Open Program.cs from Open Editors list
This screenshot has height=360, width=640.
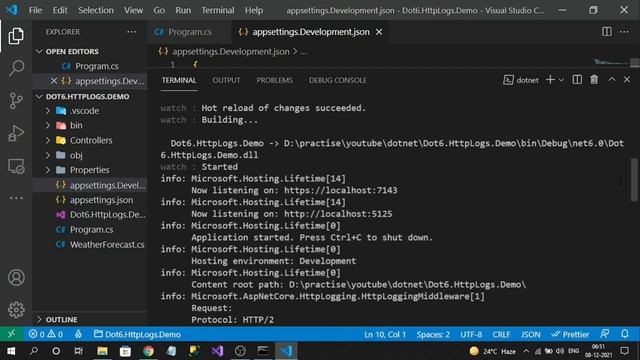pyautogui.click(x=90, y=66)
